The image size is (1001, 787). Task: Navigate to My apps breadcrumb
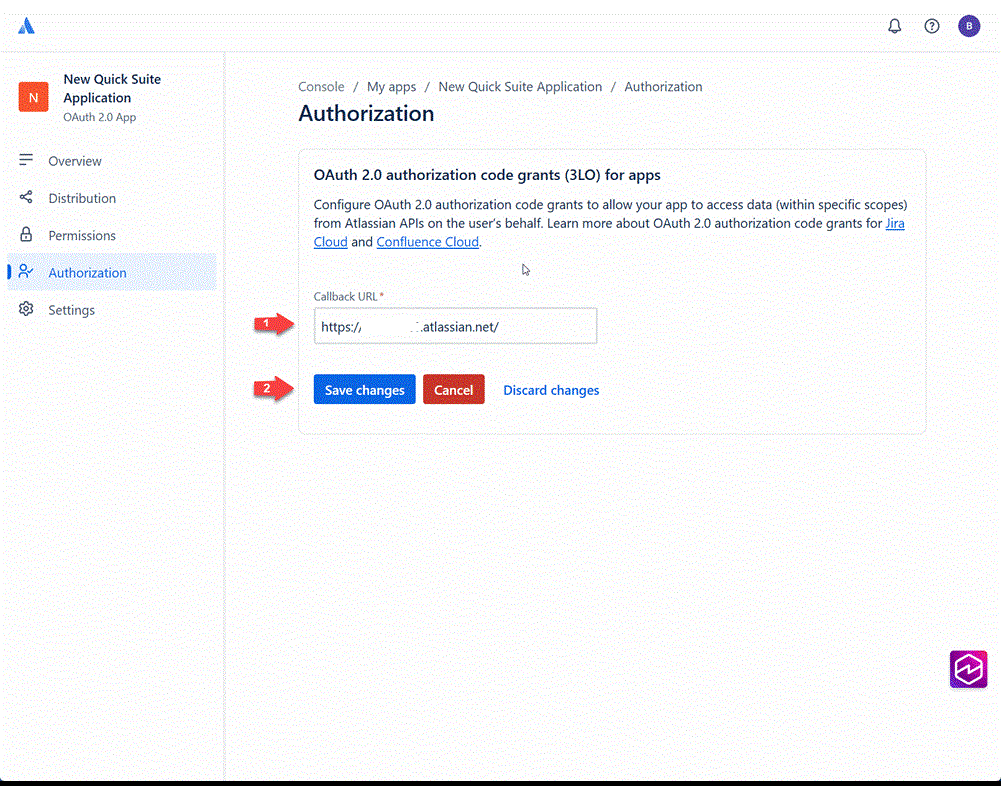391,87
